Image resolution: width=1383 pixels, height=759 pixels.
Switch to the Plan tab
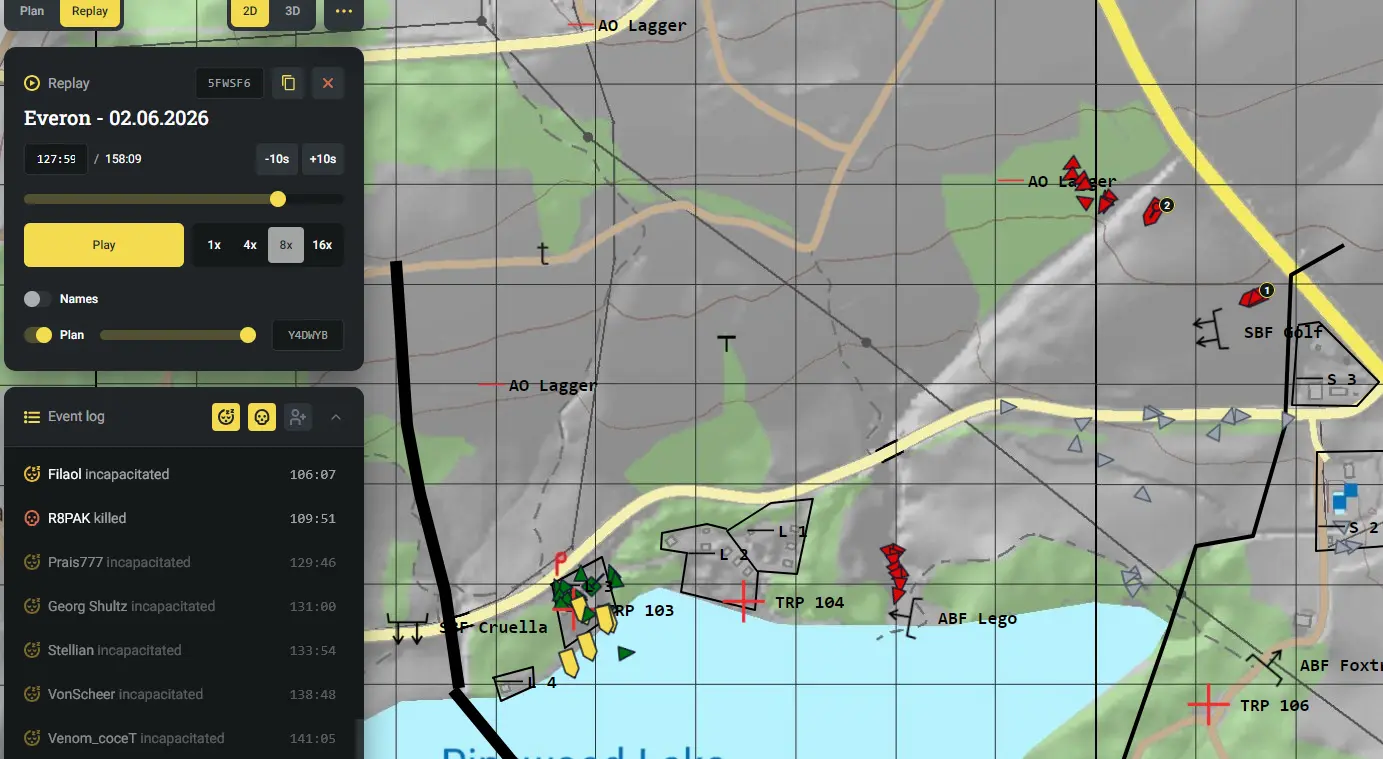tap(32, 11)
